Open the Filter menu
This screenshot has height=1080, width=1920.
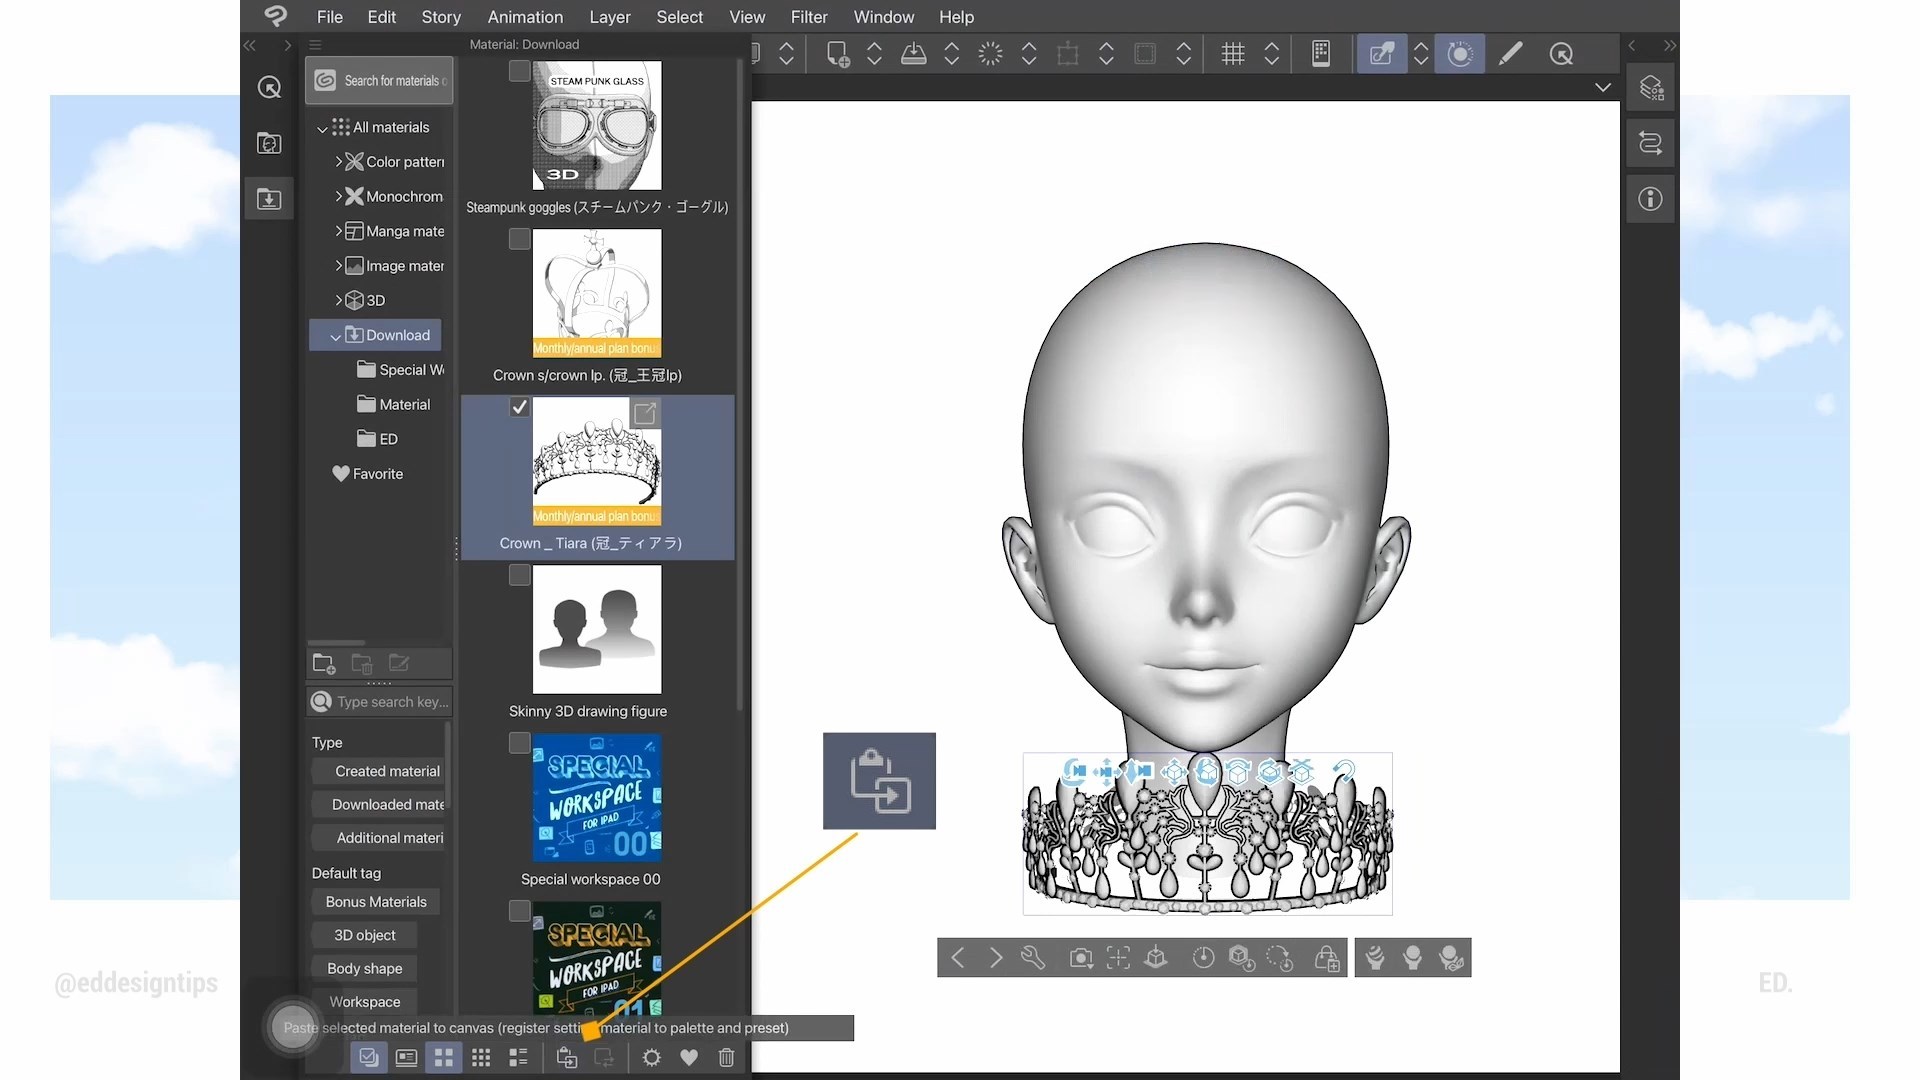coord(808,17)
